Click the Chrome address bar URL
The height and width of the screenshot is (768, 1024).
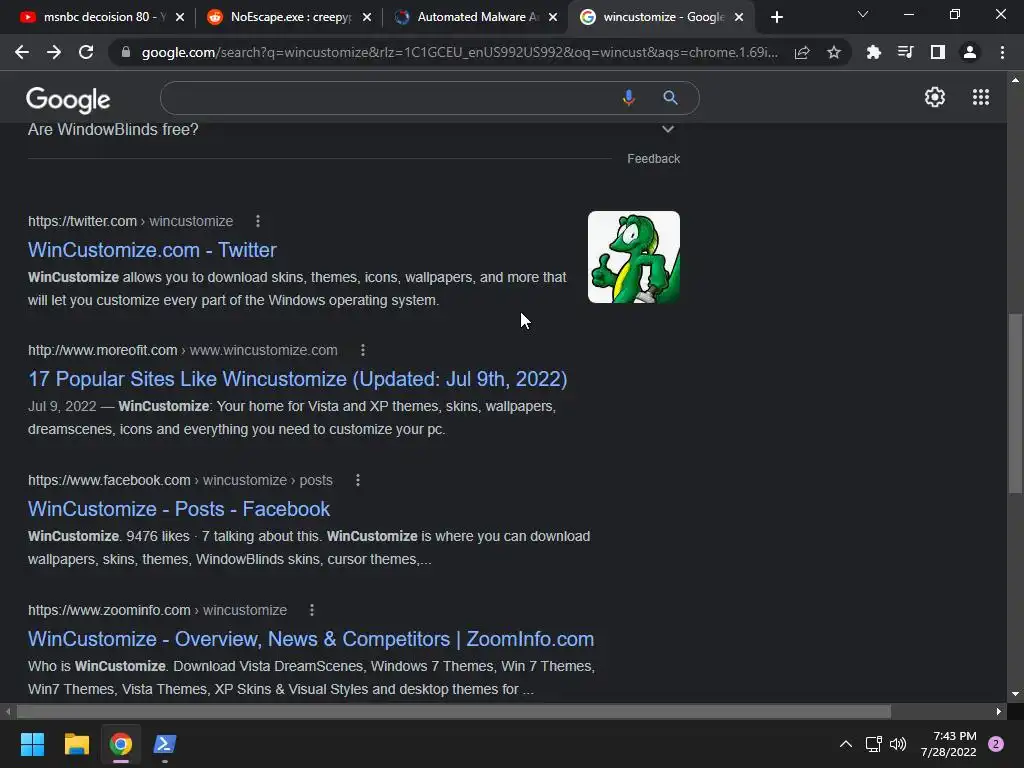(459, 52)
